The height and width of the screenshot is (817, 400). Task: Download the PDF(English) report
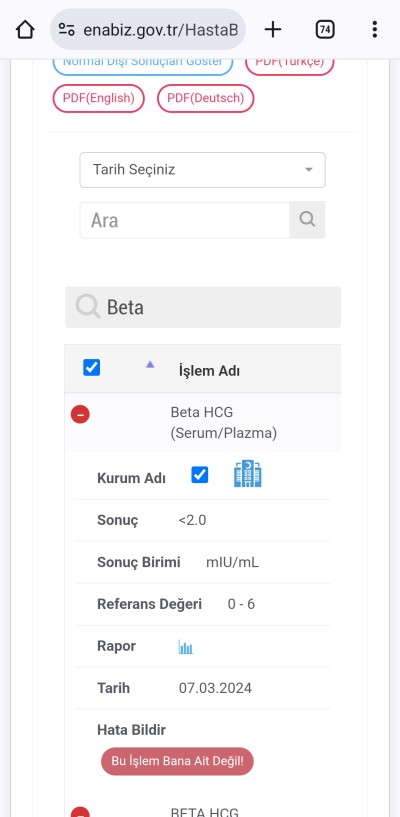click(x=98, y=98)
